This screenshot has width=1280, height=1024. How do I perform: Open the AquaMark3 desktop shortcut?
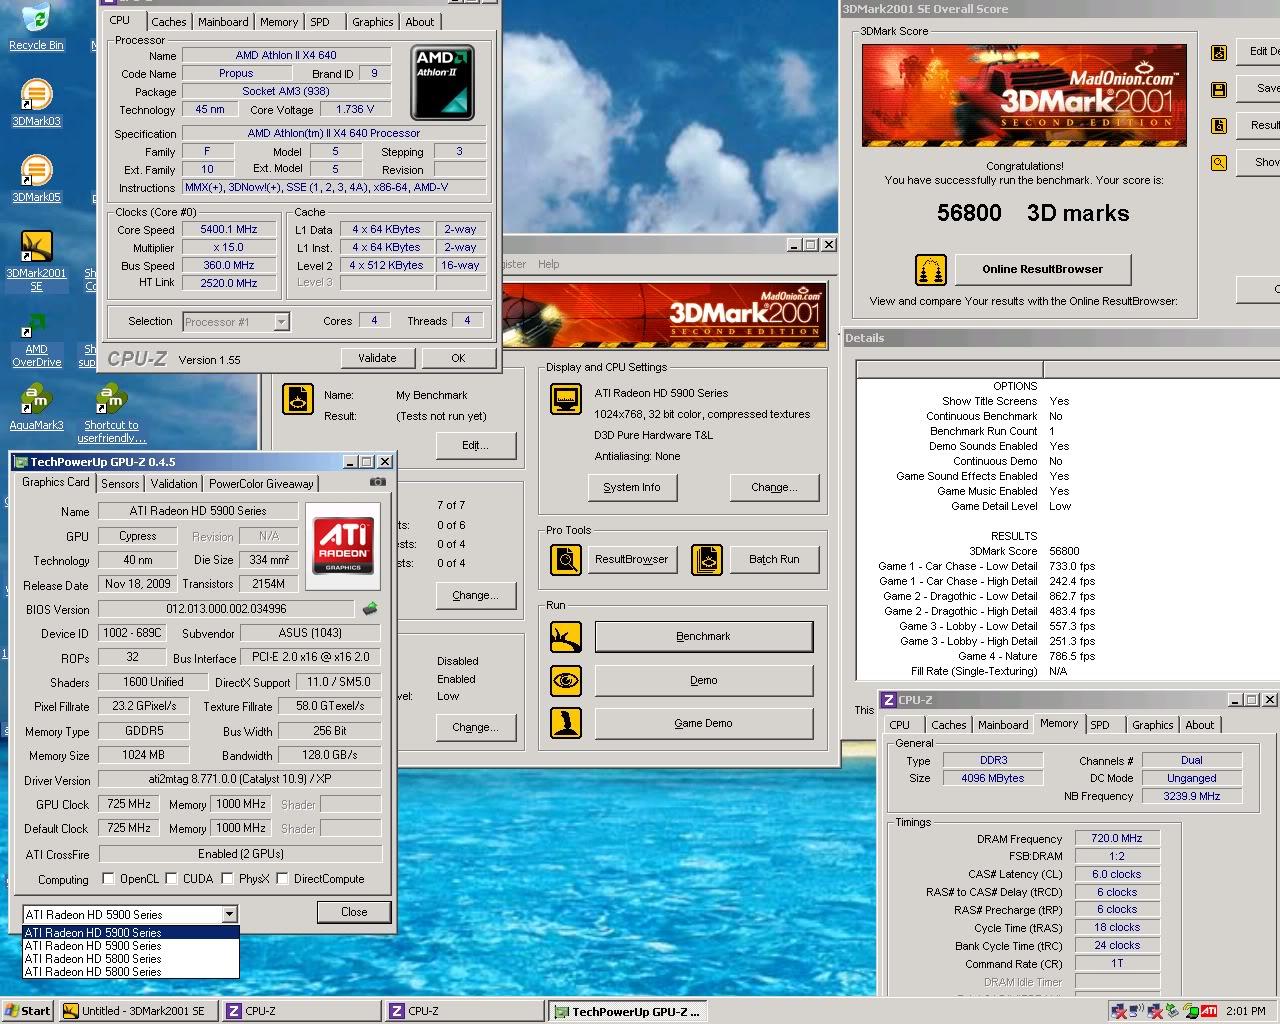[x=36, y=407]
